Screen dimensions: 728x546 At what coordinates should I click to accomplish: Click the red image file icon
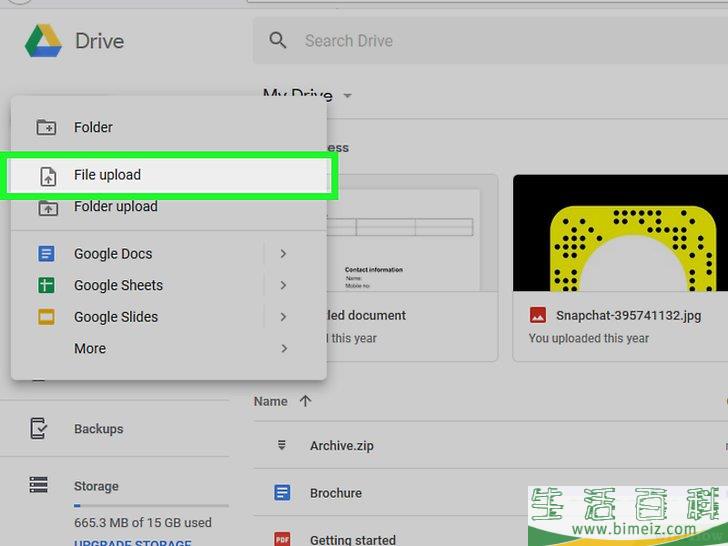[538, 315]
